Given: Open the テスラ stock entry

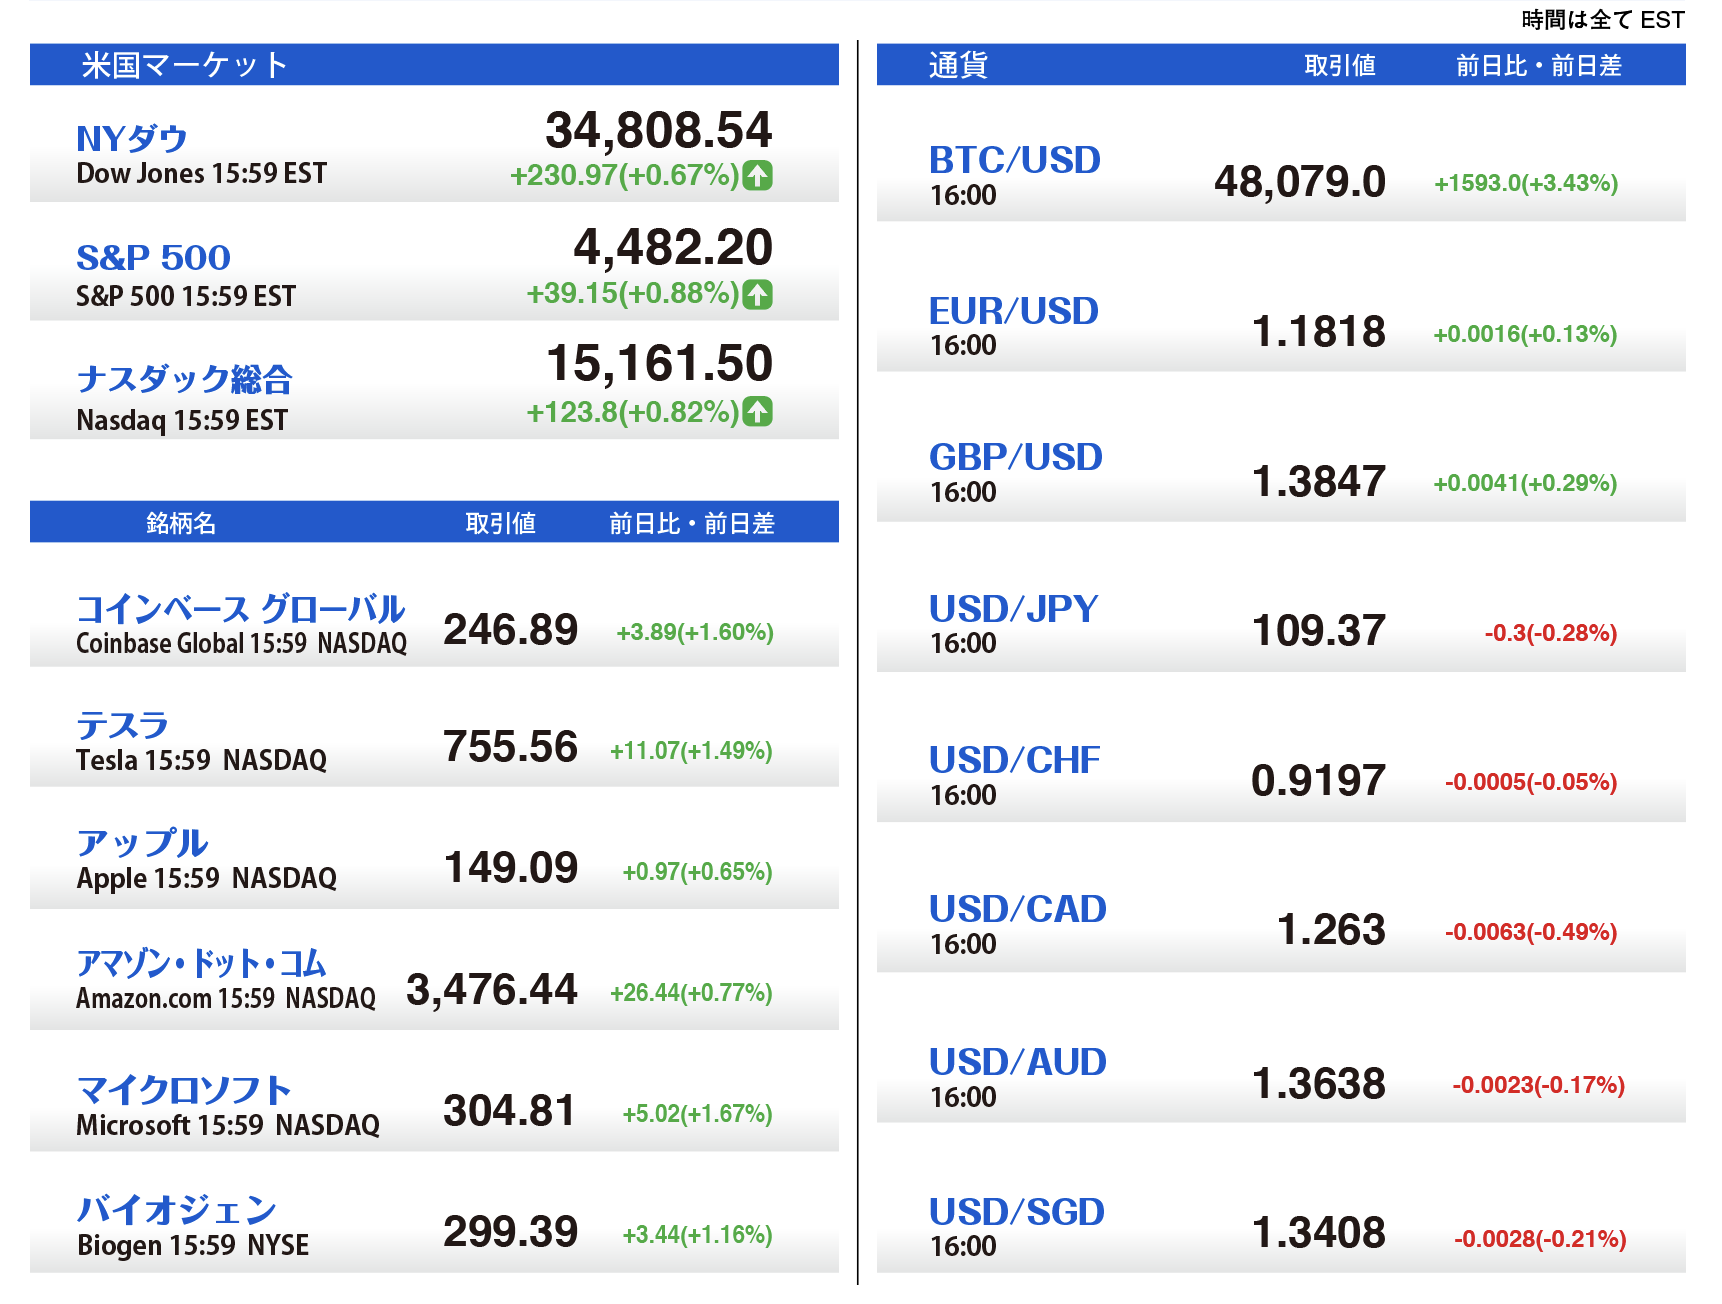Looking at the screenshot, I should [122, 725].
